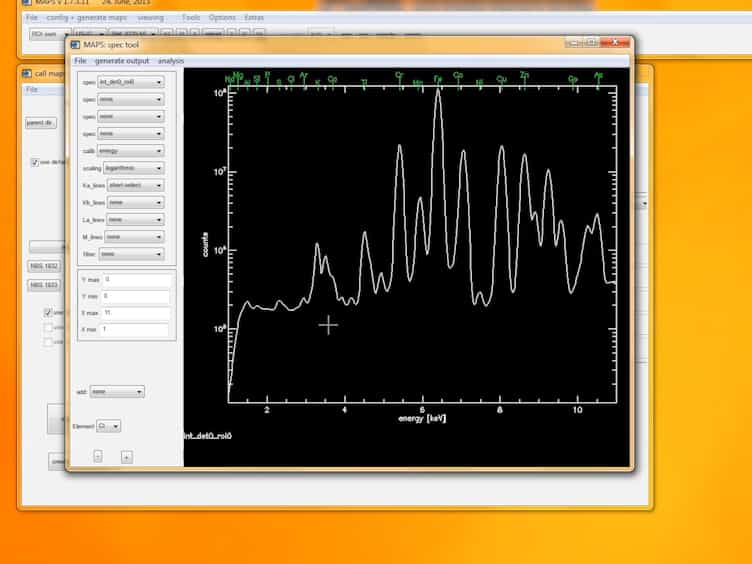Open Extras menu in MAPS main window
The image size is (752, 564).
254,18
